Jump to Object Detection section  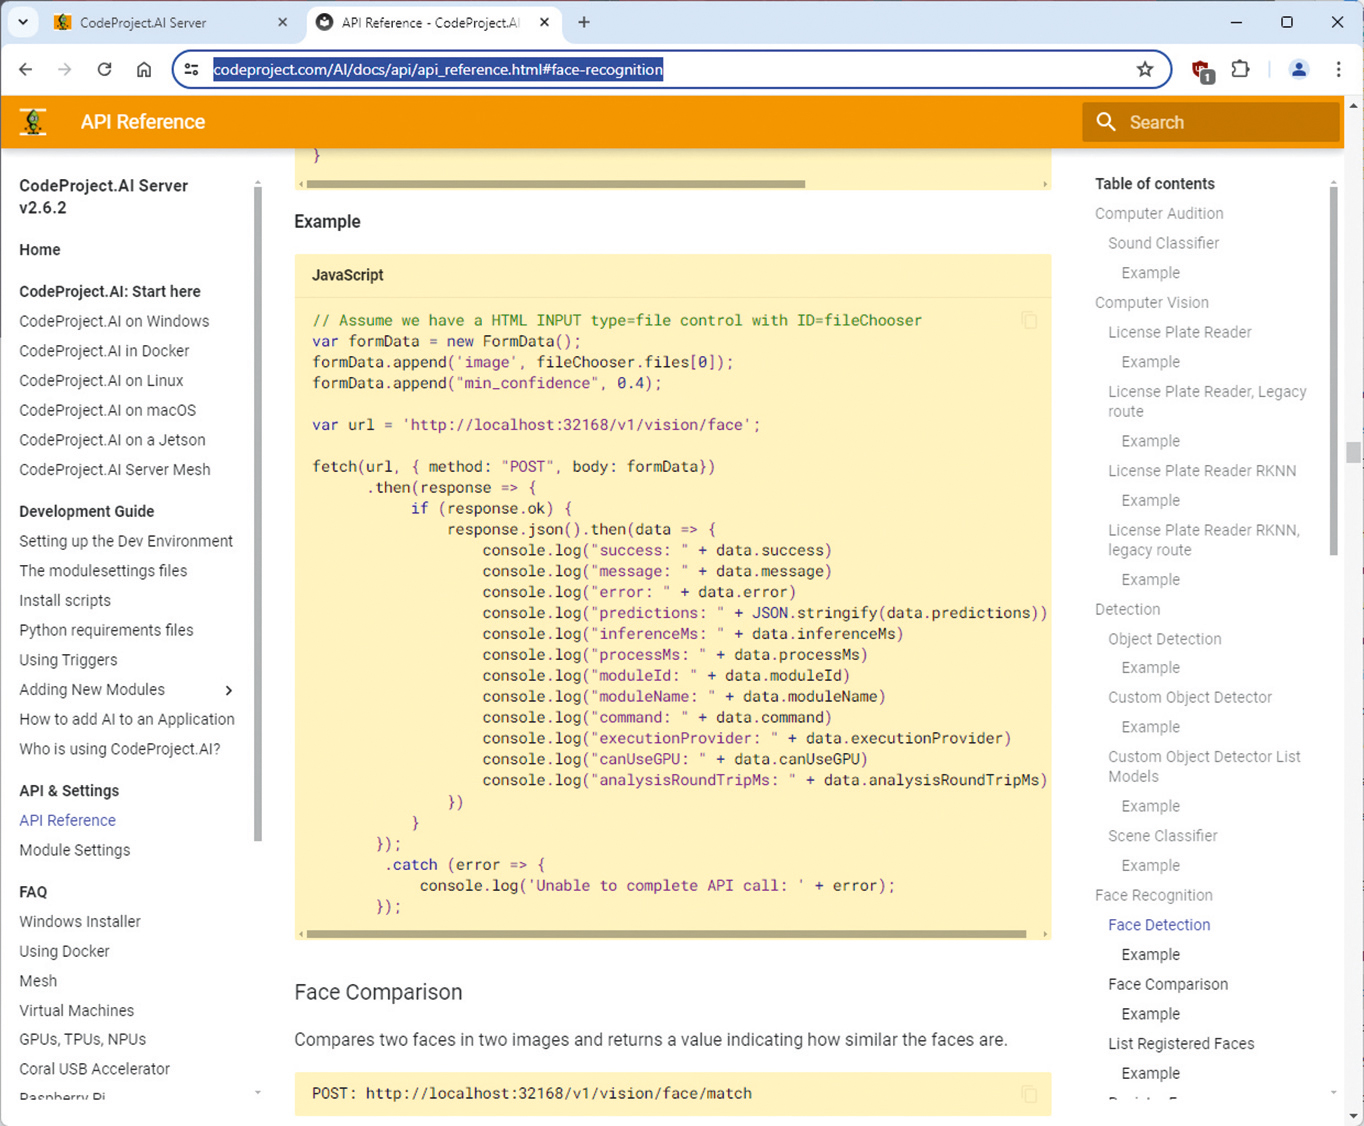[1164, 639]
